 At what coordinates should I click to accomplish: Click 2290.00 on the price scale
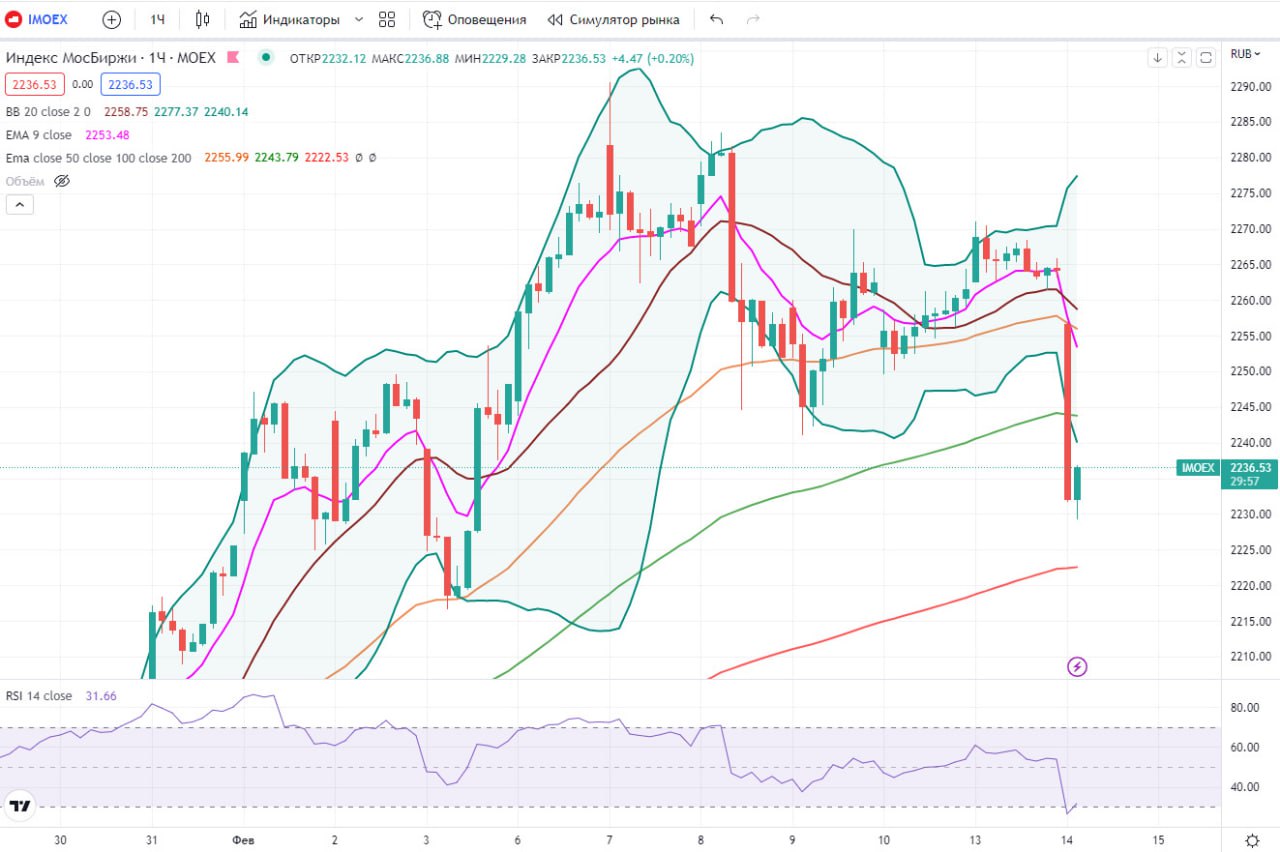pos(1250,86)
